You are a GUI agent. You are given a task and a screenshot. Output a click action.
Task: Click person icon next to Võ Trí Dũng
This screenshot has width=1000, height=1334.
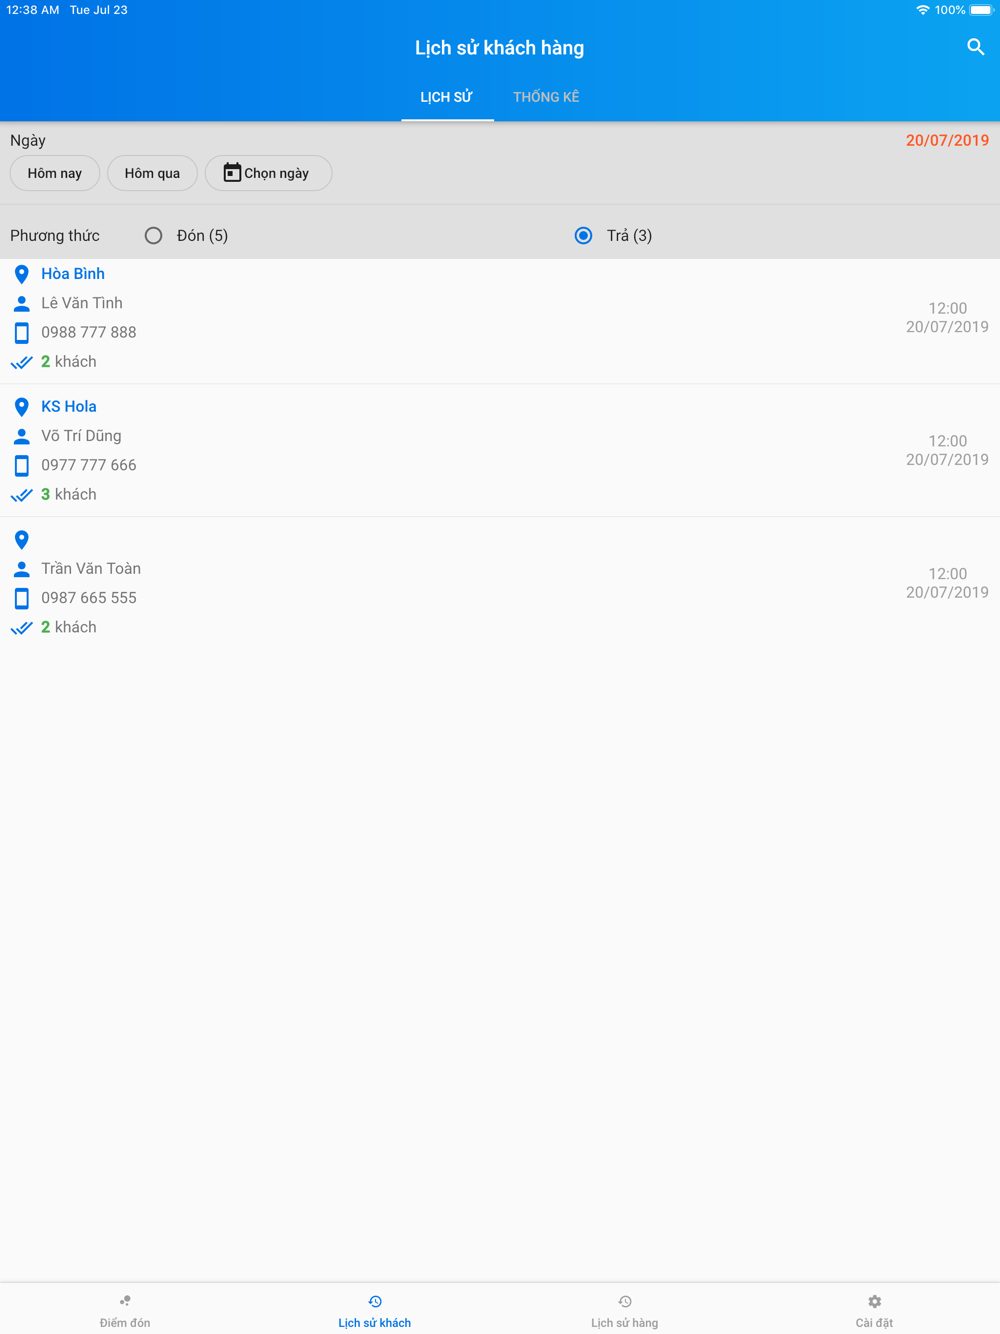coord(22,436)
